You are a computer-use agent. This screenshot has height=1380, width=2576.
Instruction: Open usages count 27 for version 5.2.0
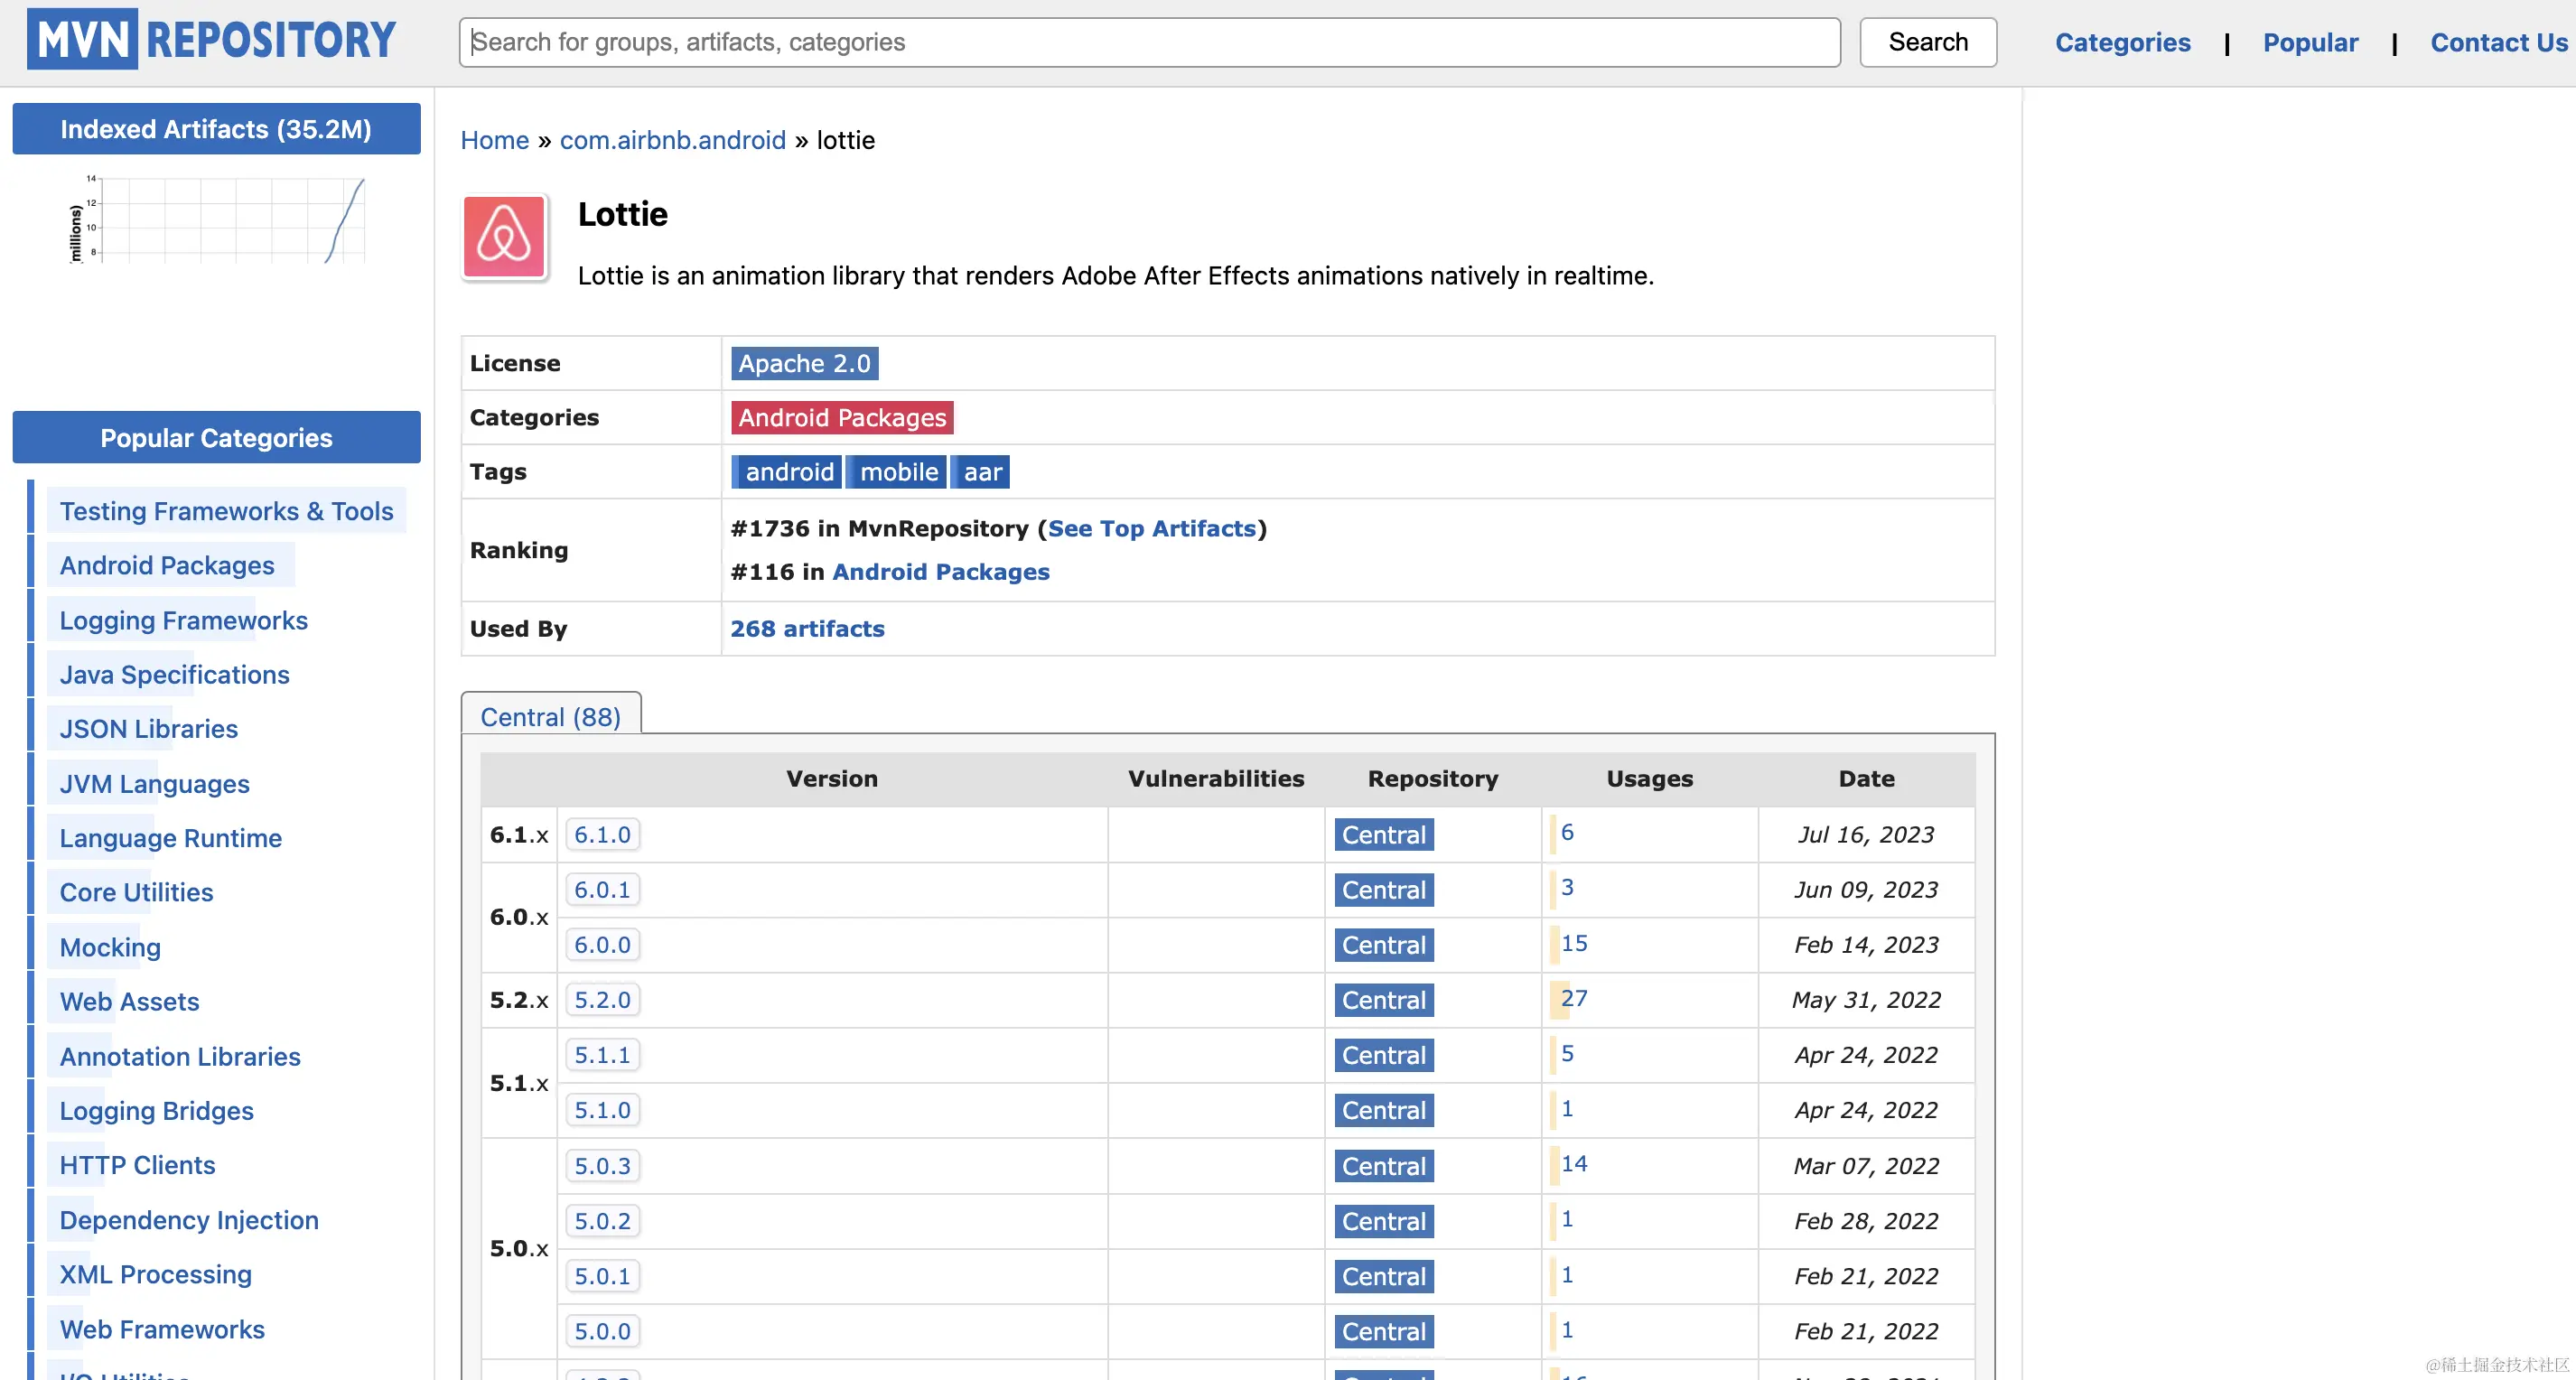pyautogui.click(x=1573, y=998)
